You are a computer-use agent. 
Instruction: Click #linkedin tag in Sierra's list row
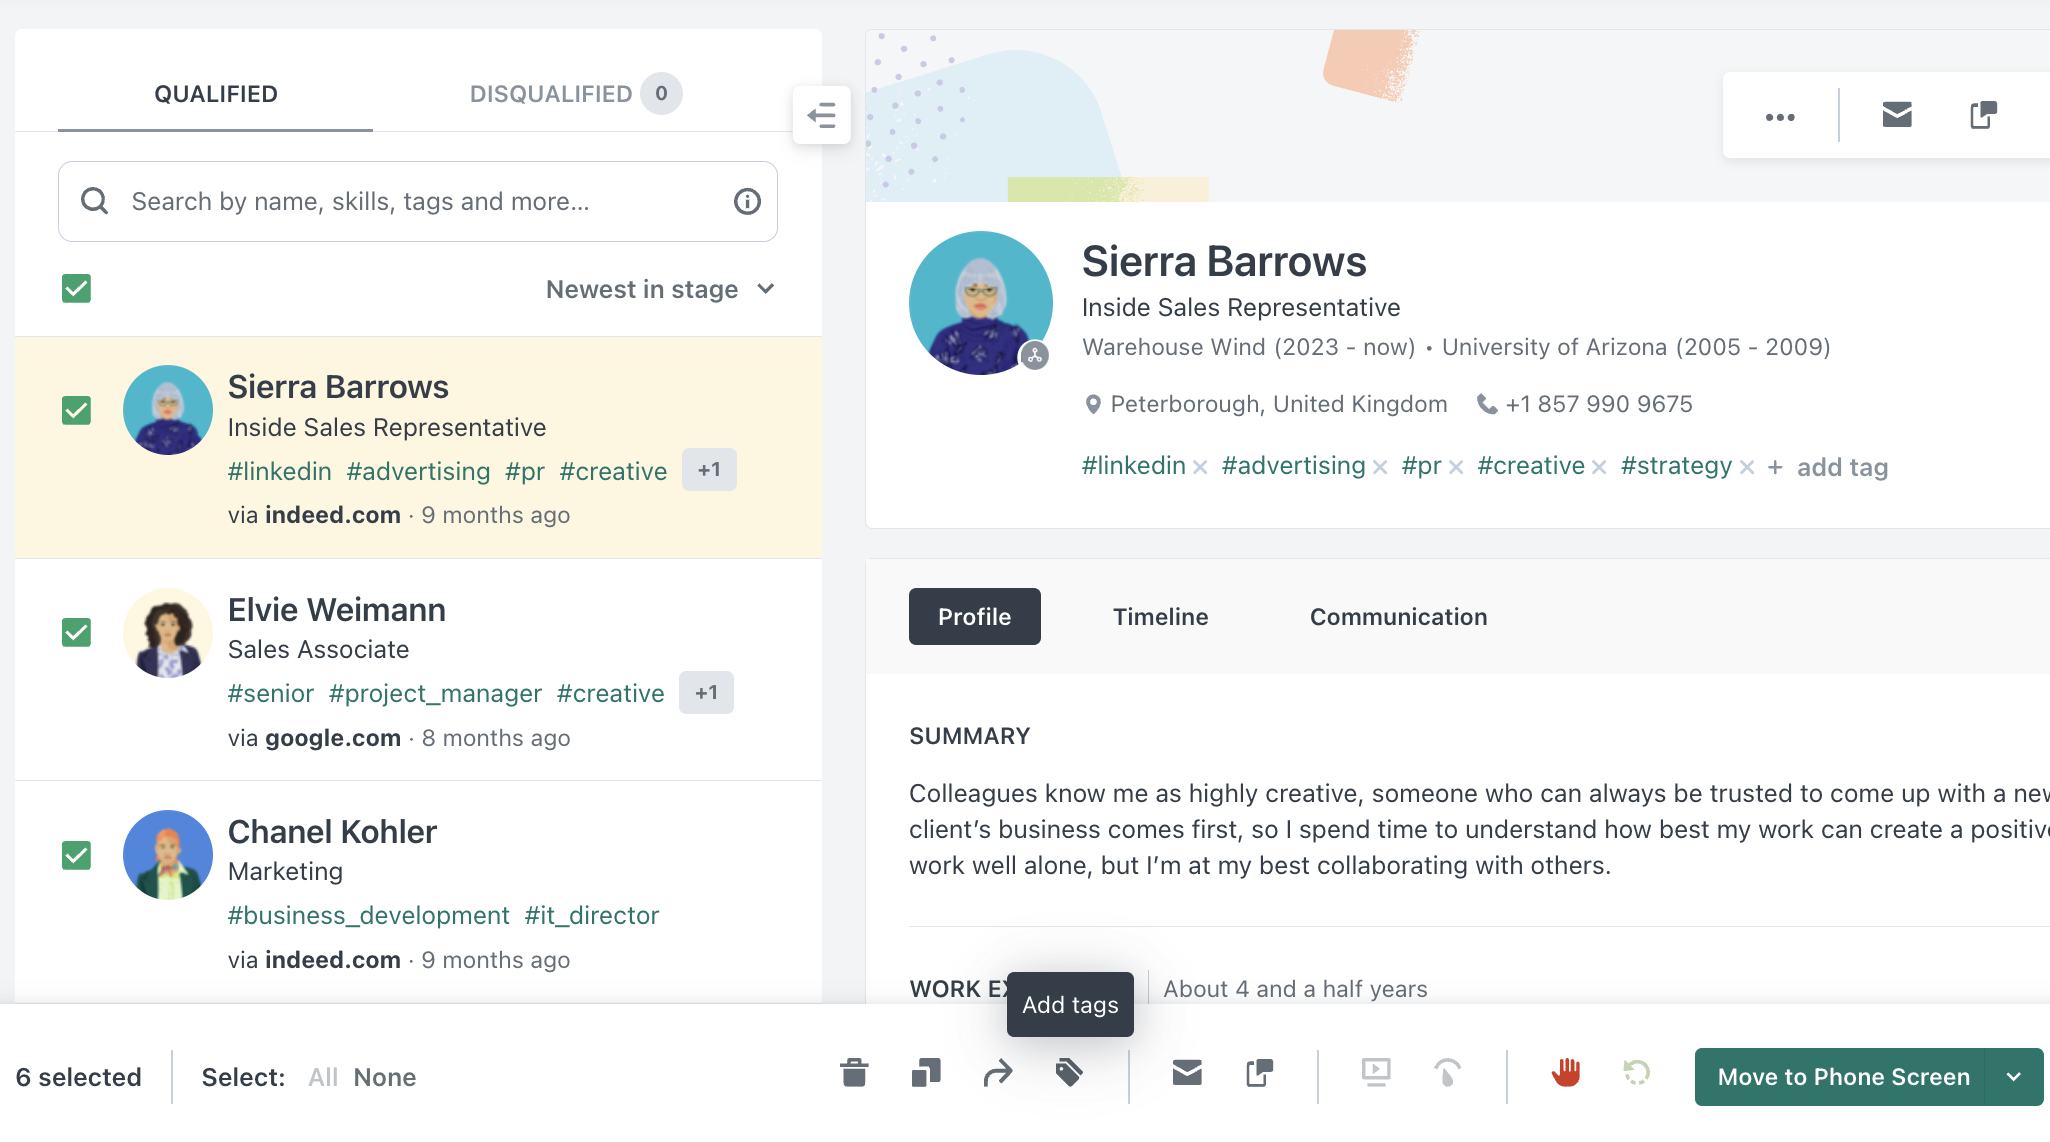[279, 471]
